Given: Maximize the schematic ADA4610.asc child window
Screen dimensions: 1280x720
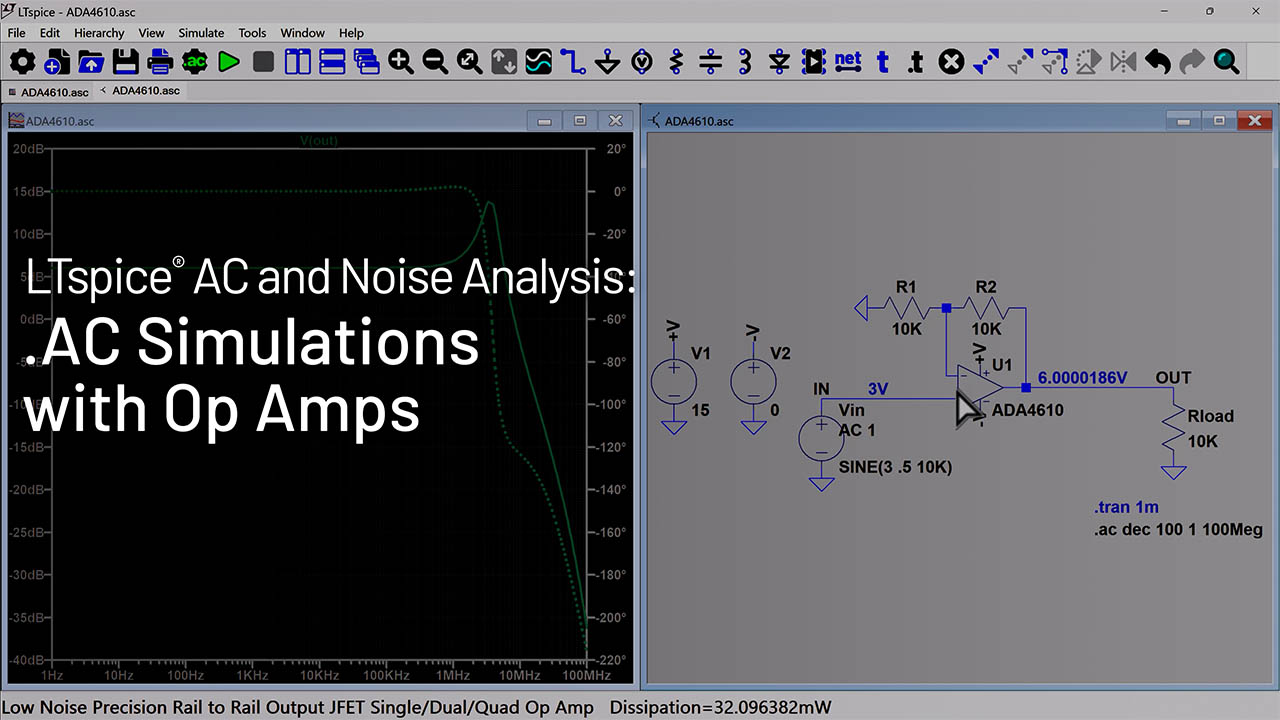Looking at the screenshot, I should [1219, 121].
